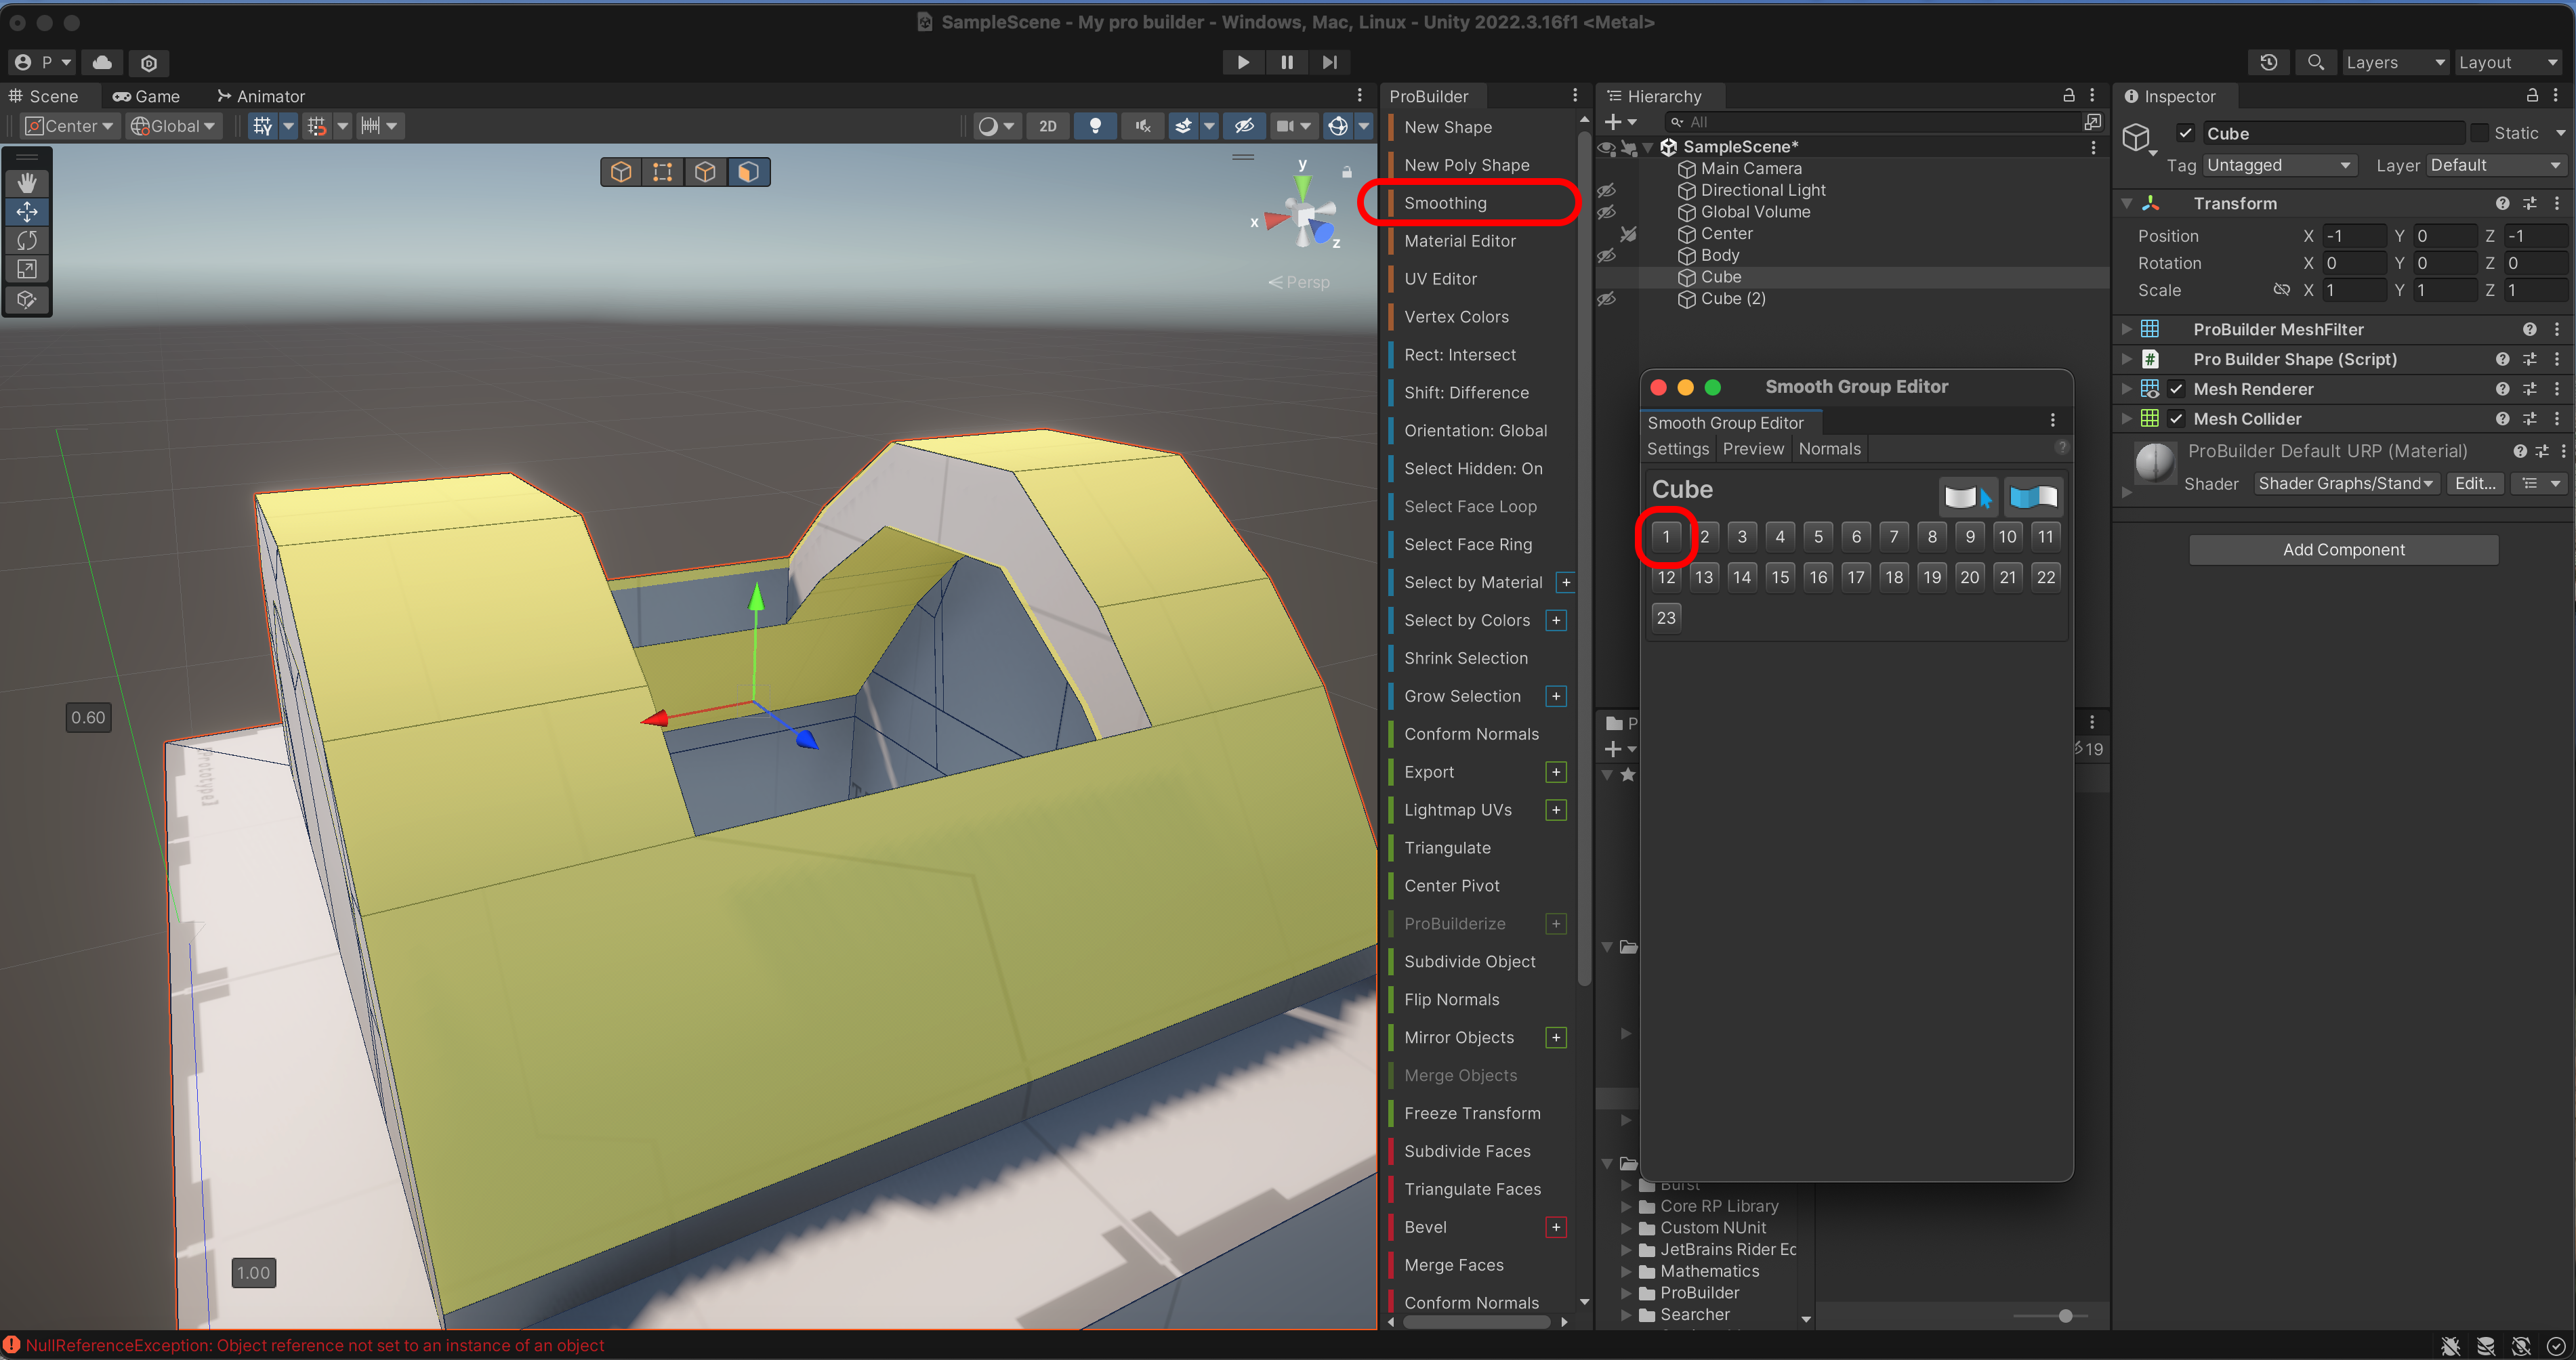Open the Animator tab
This screenshot has width=2576, height=1360.
(261, 96)
